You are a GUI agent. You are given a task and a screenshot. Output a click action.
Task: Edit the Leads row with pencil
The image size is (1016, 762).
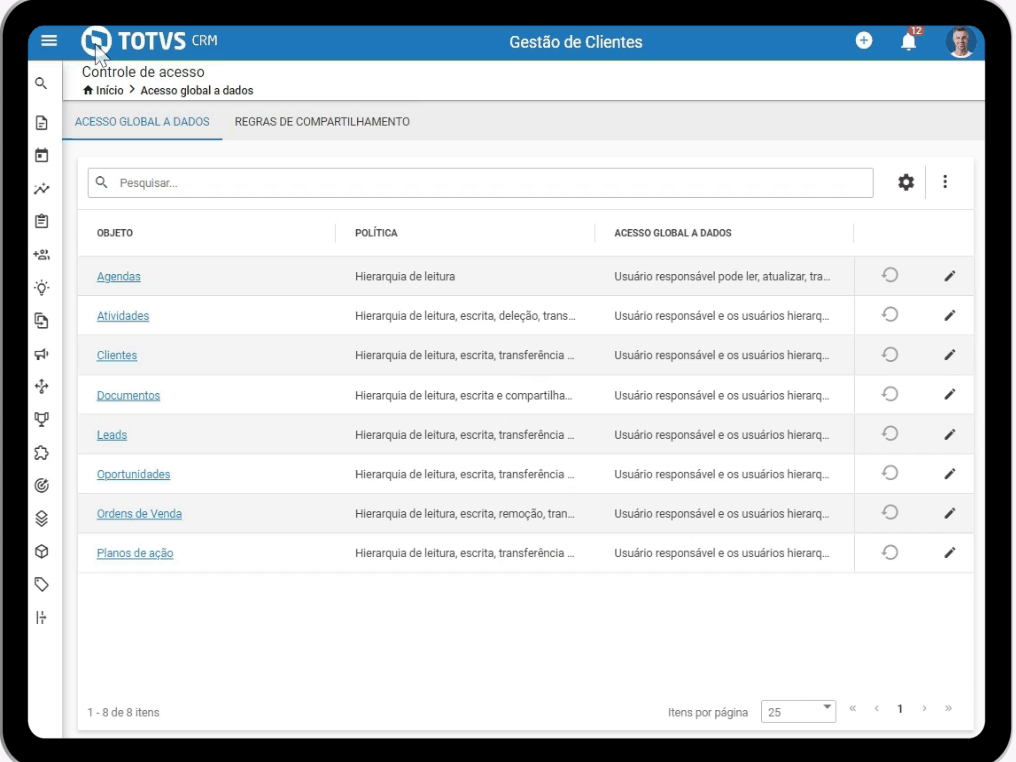point(949,434)
